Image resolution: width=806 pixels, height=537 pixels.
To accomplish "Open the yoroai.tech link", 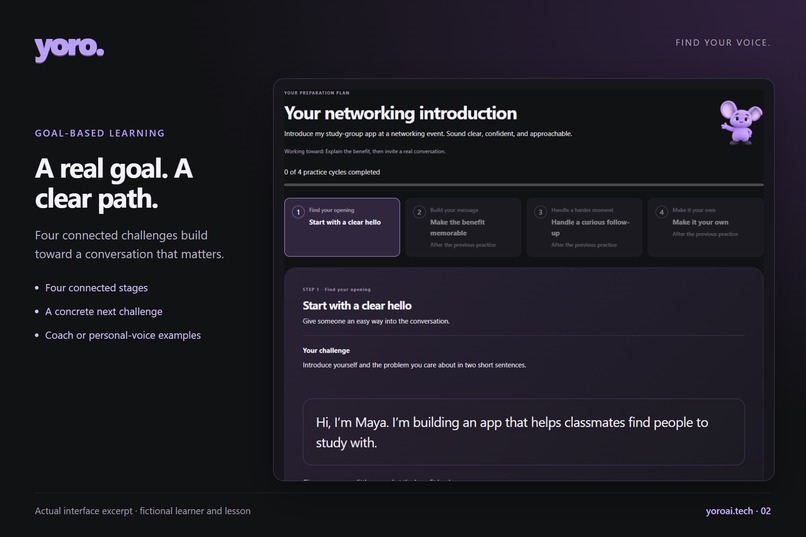I will point(729,511).
